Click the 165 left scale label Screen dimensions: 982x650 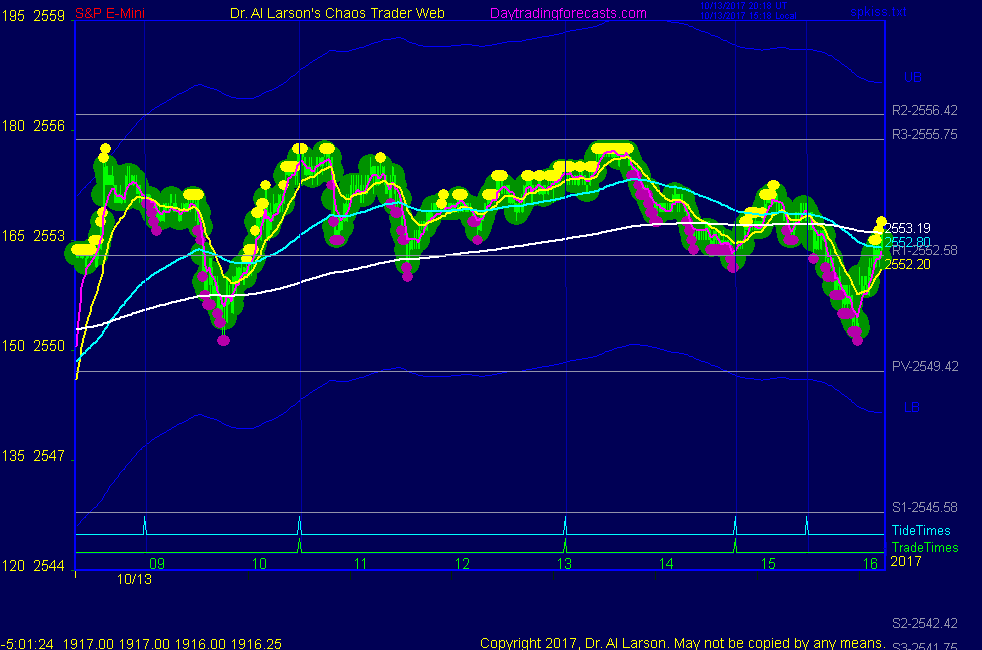point(13,235)
